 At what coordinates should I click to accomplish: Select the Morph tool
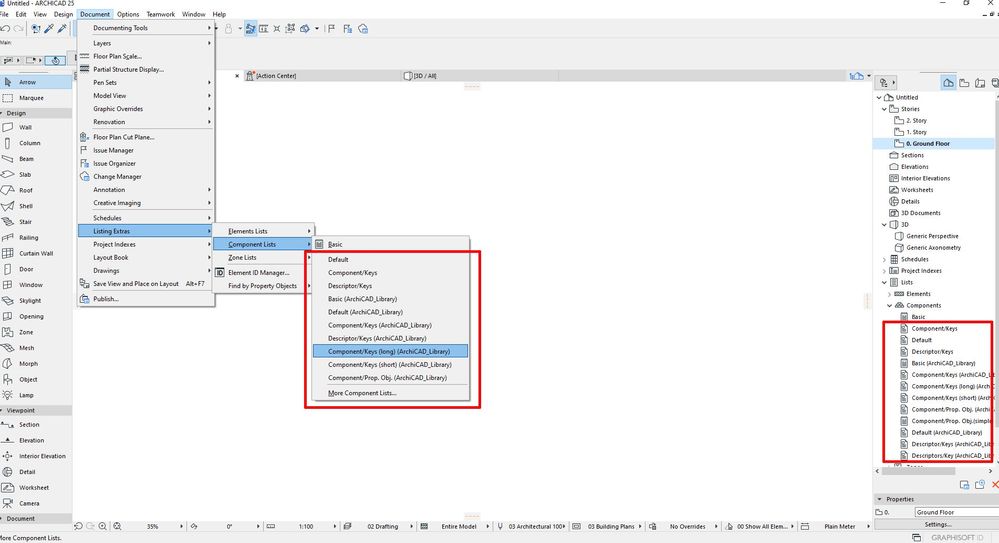click(x=36, y=364)
